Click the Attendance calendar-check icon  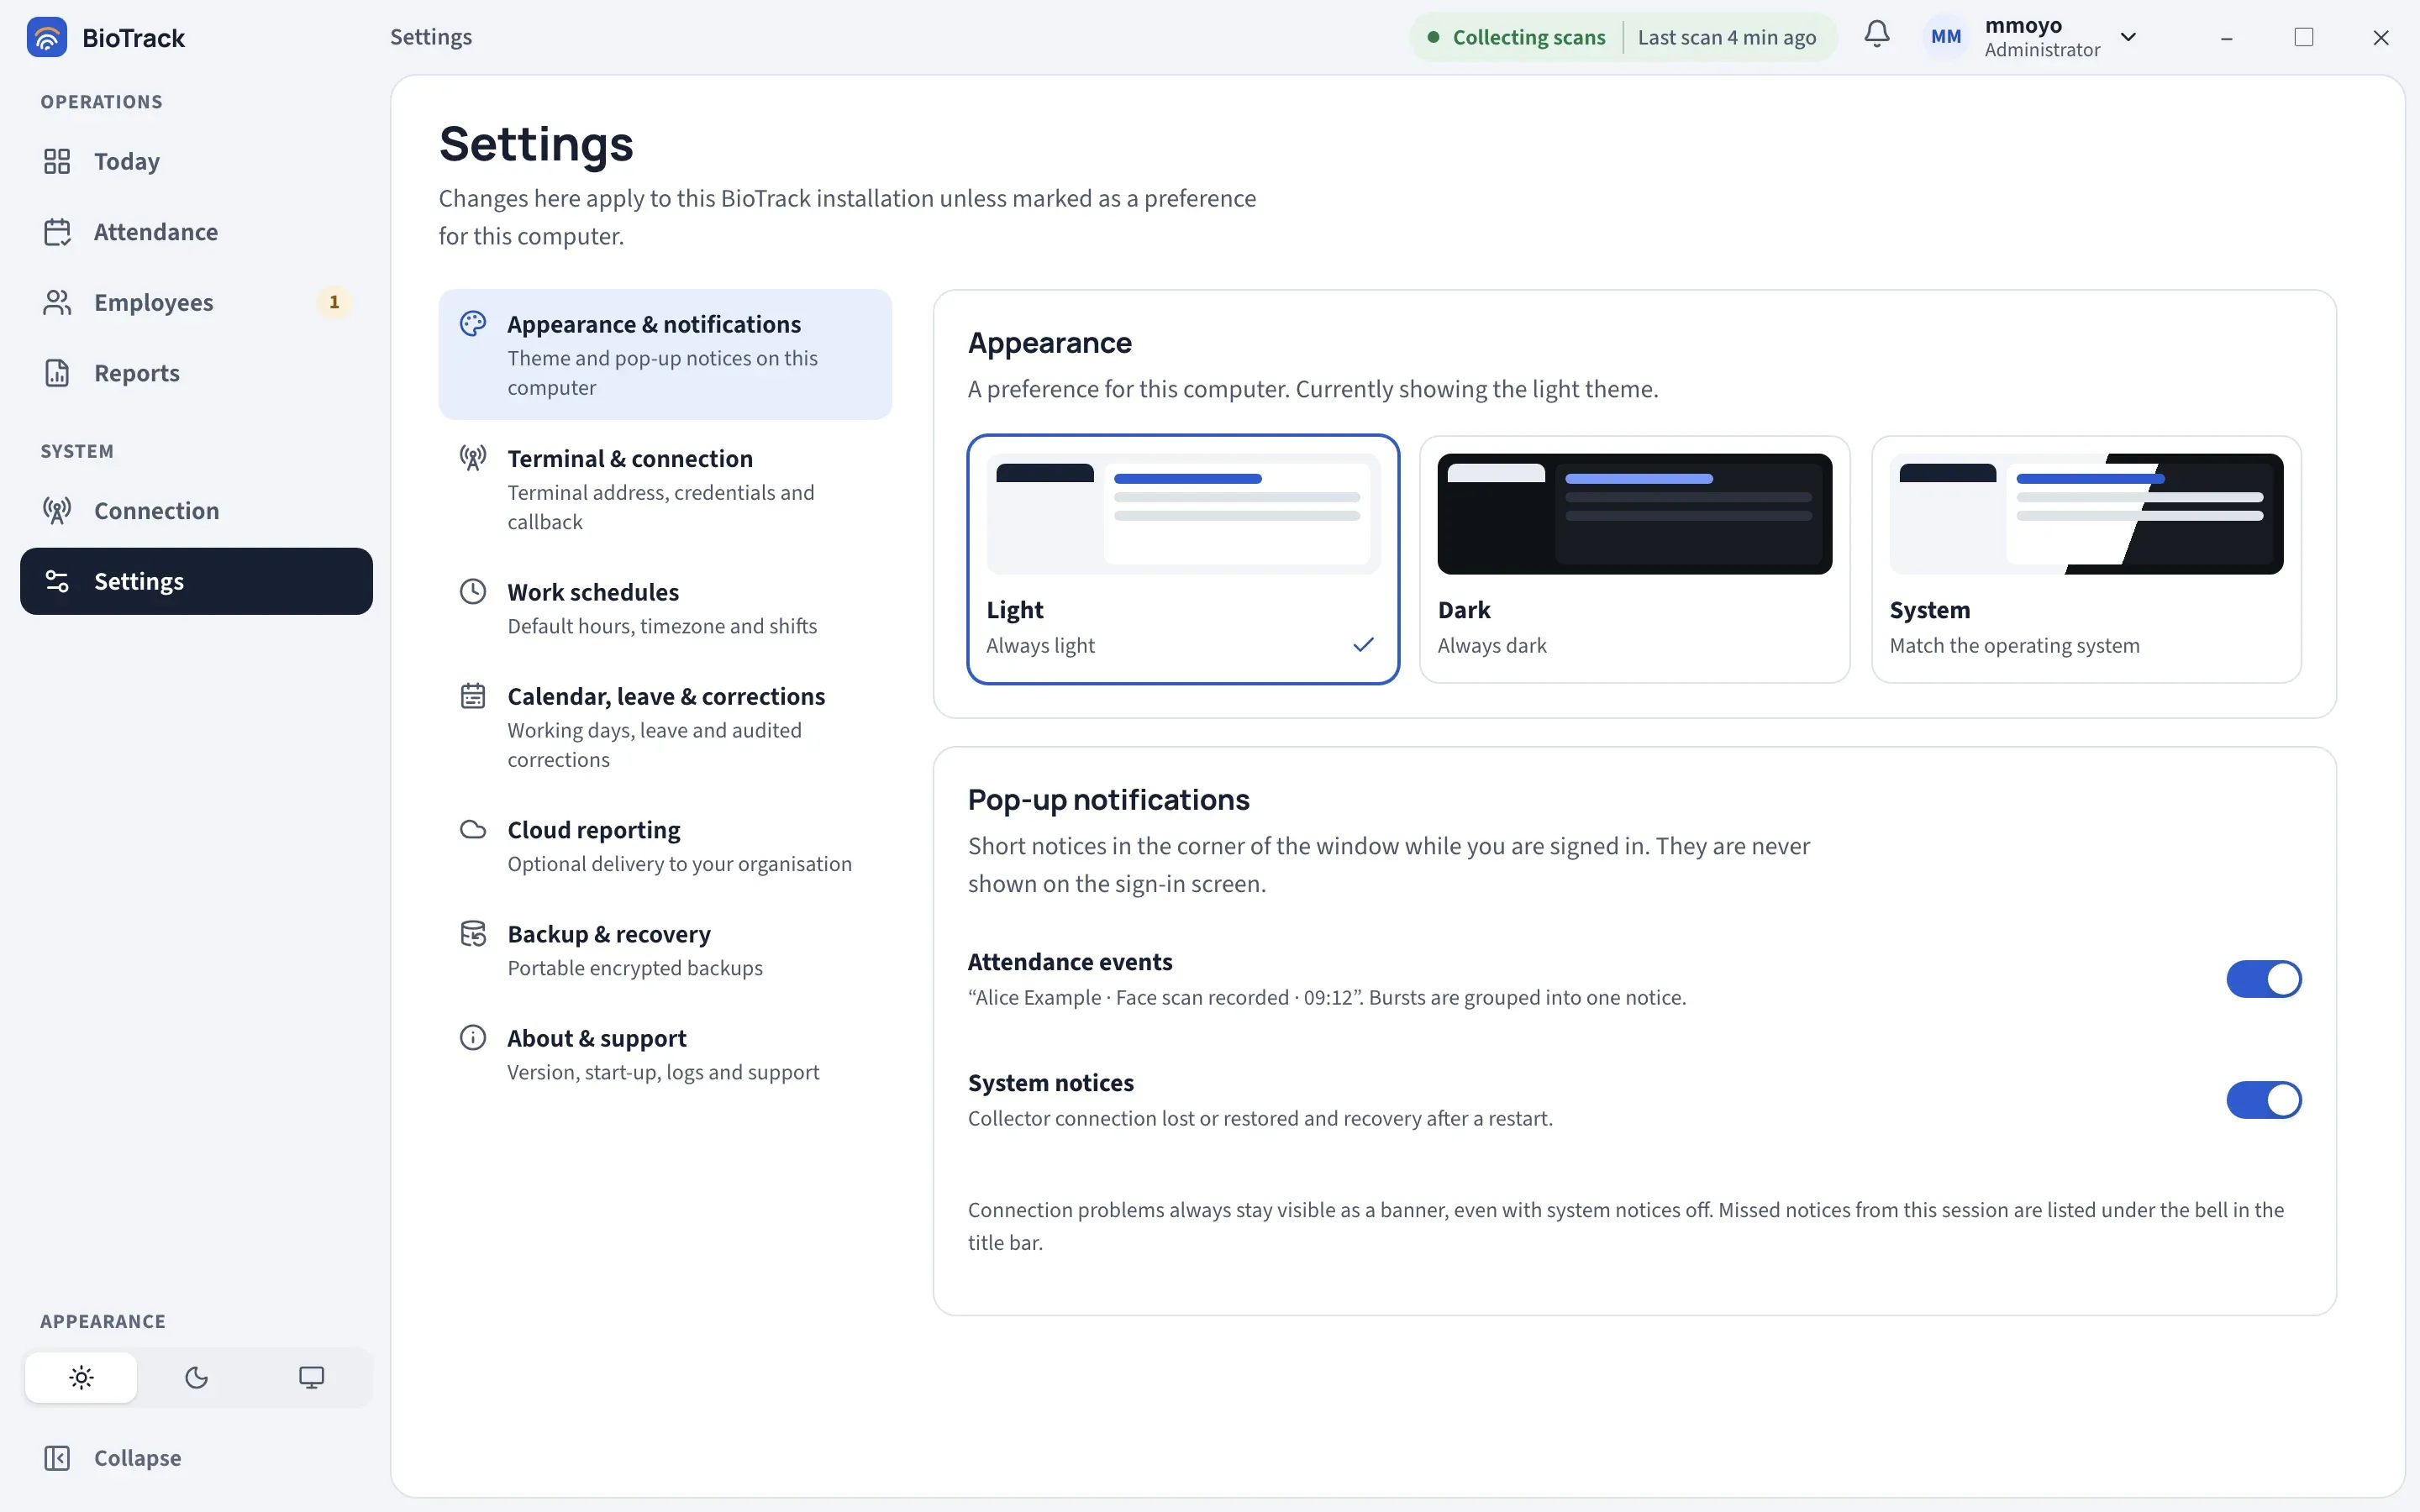click(57, 232)
